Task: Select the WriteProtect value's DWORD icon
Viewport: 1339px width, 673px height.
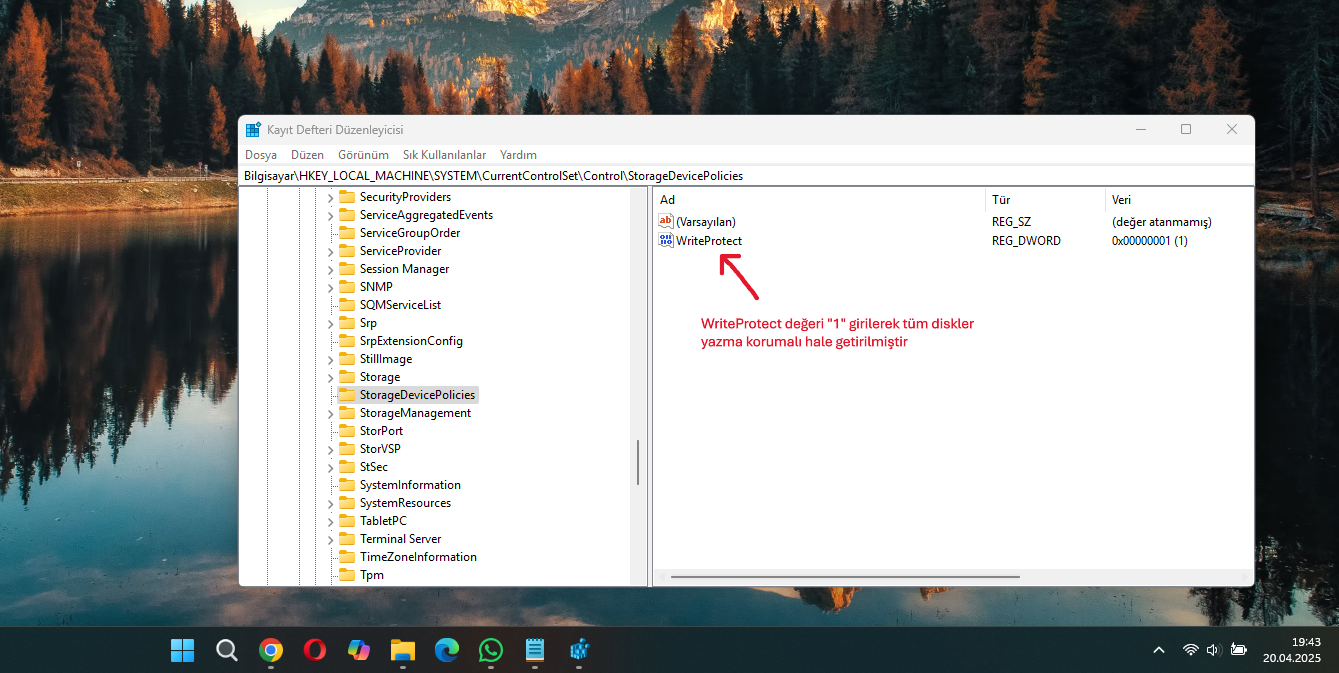Action: coord(666,241)
